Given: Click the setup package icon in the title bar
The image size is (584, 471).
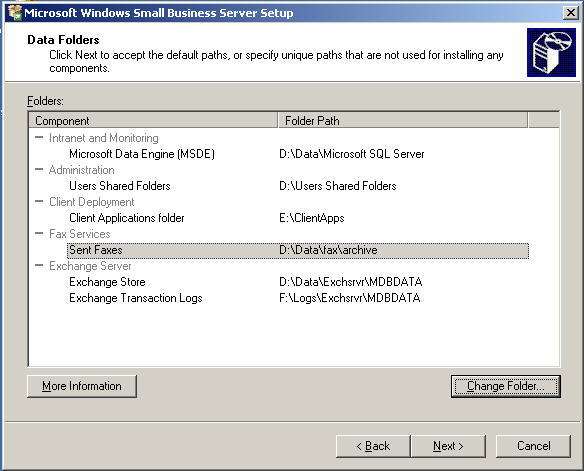Looking at the screenshot, I should tap(15, 12).
